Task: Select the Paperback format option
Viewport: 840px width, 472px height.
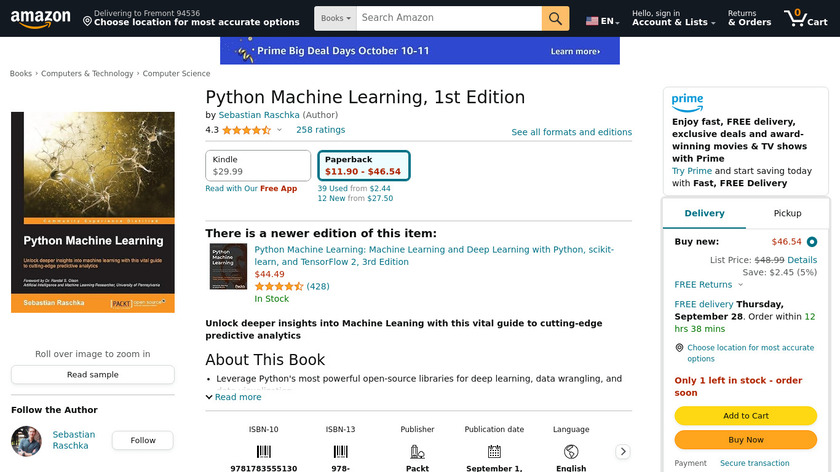Action: (x=363, y=165)
